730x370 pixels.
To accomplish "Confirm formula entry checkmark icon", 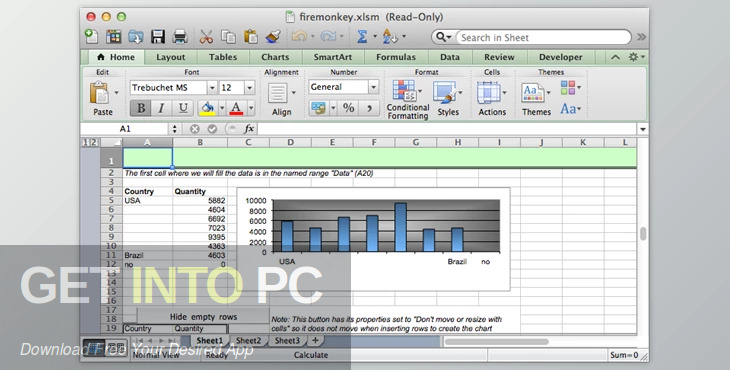I will click(212, 129).
